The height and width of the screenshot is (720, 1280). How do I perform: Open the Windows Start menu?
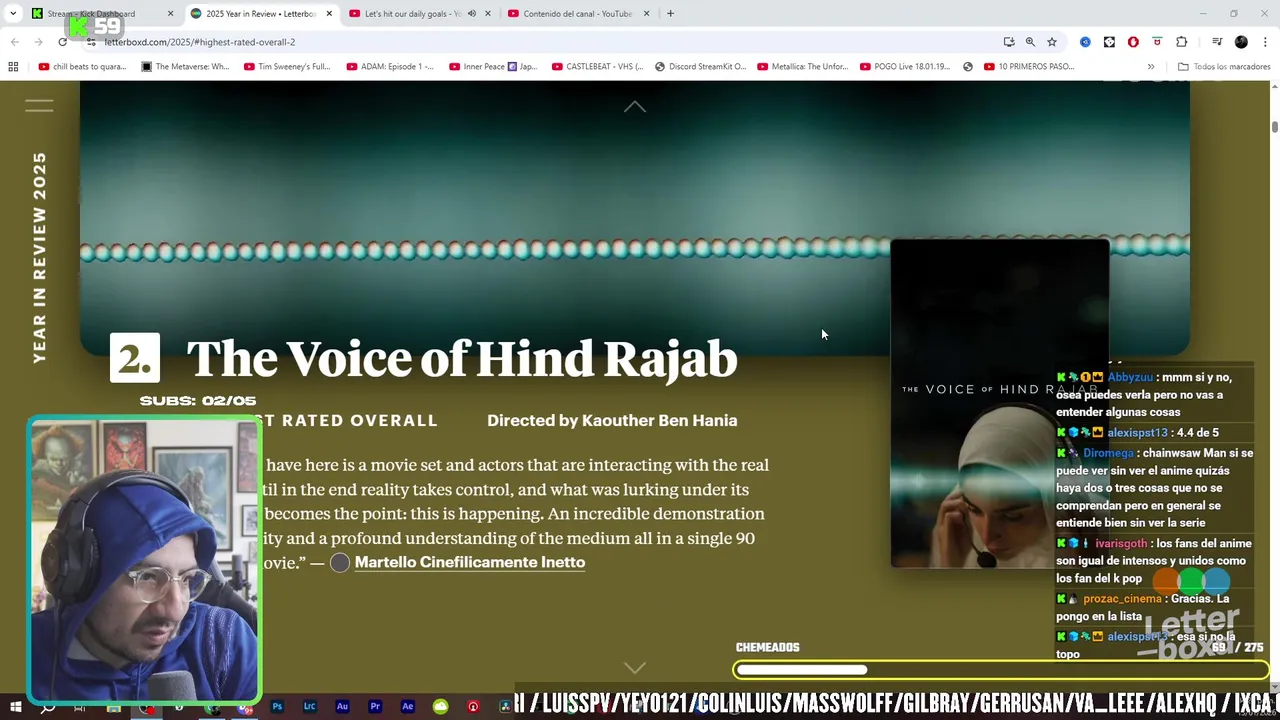(x=15, y=707)
